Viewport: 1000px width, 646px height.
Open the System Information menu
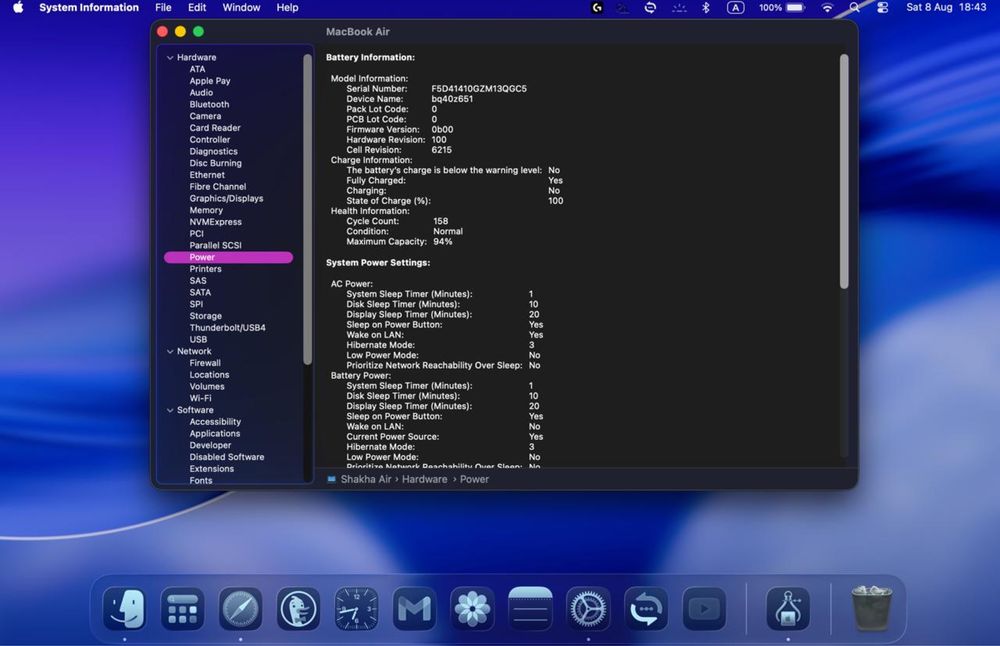pyautogui.click(x=89, y=8)
